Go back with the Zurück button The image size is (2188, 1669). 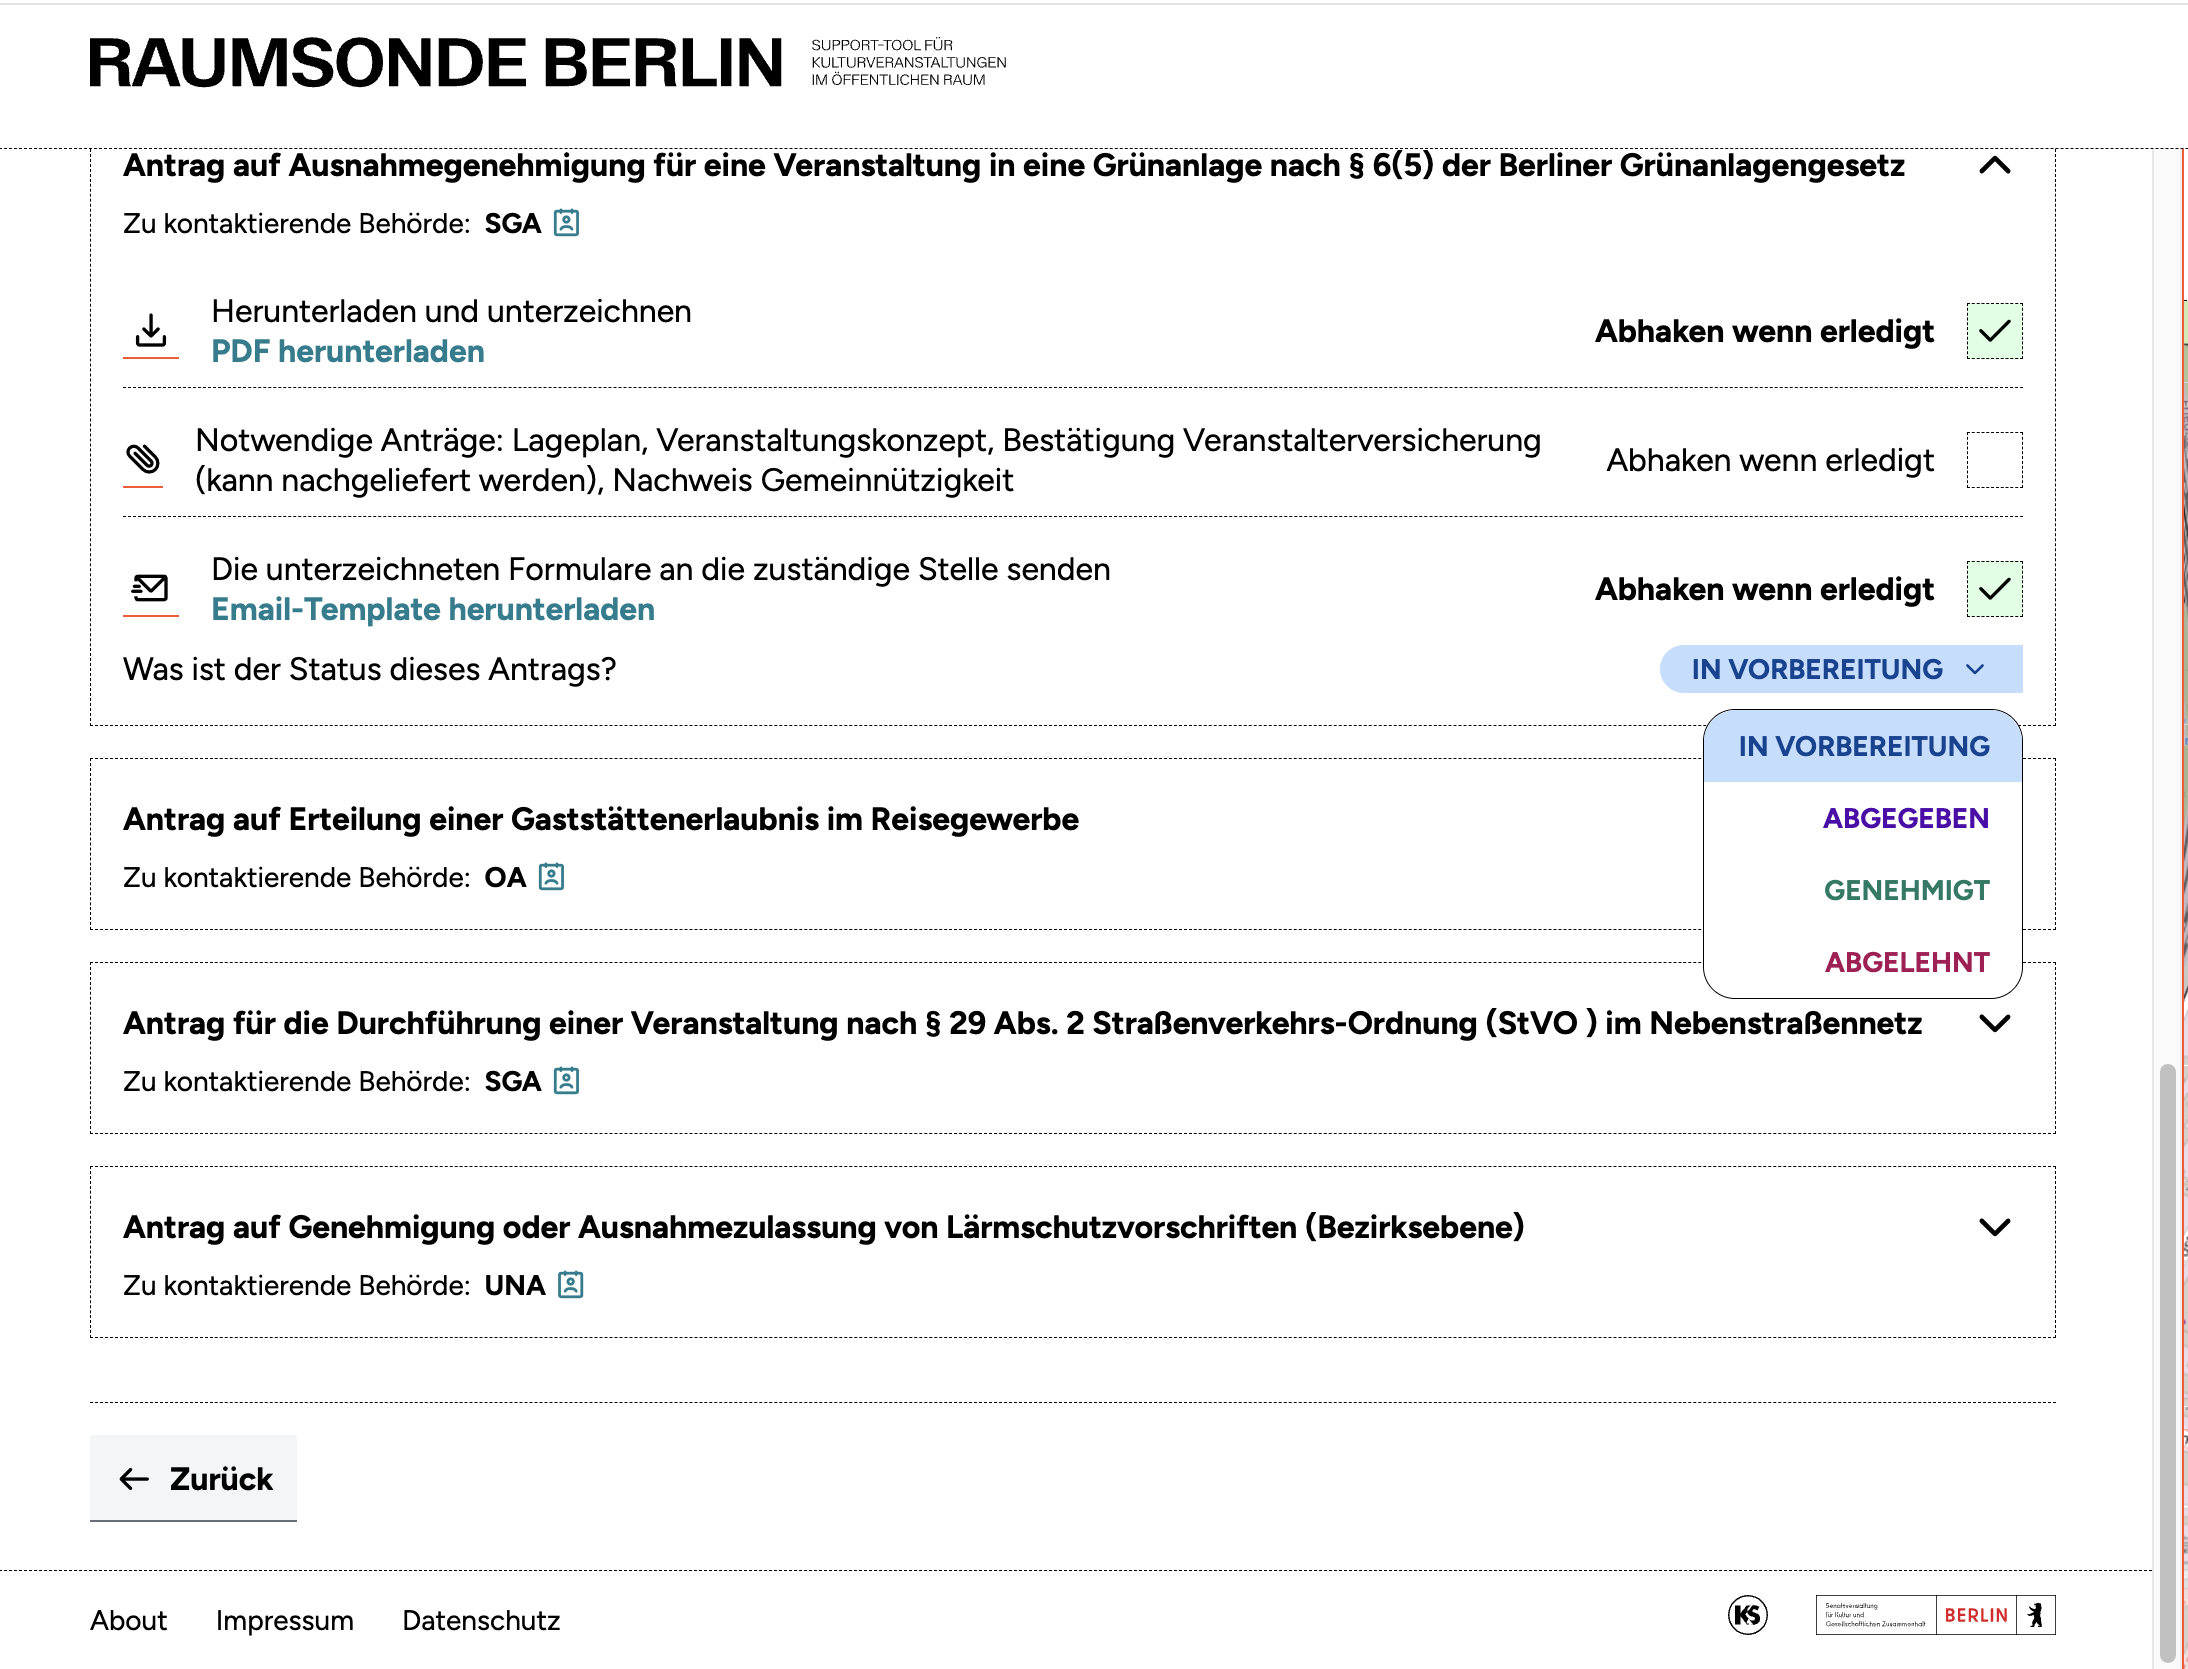pyautogui.click(x=194, y=1478)
